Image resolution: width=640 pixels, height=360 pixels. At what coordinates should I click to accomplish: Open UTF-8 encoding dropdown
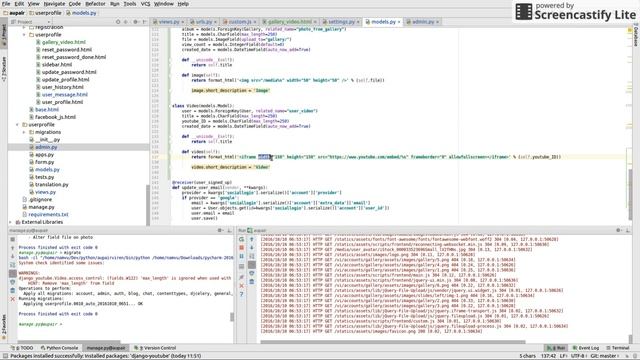click(x=579, y=356)
